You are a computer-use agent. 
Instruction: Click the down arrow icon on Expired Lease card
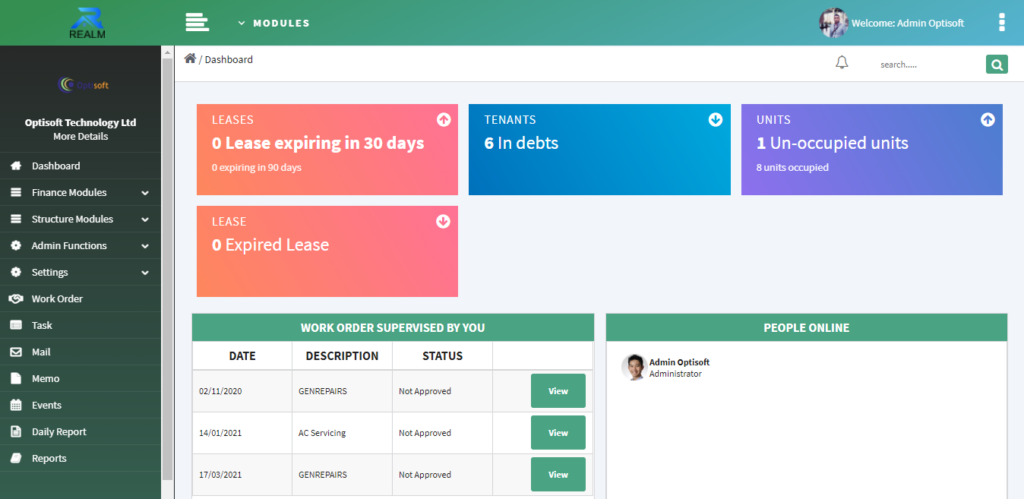pyautogui.click(x=443, y=221)
